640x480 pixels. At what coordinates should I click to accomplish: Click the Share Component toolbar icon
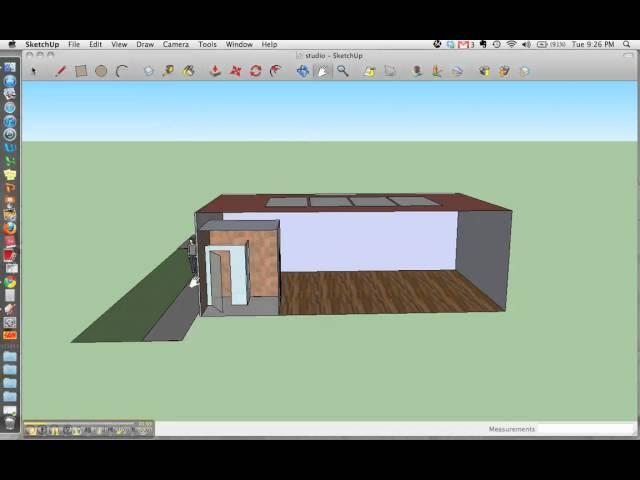[x=524, y=71]
